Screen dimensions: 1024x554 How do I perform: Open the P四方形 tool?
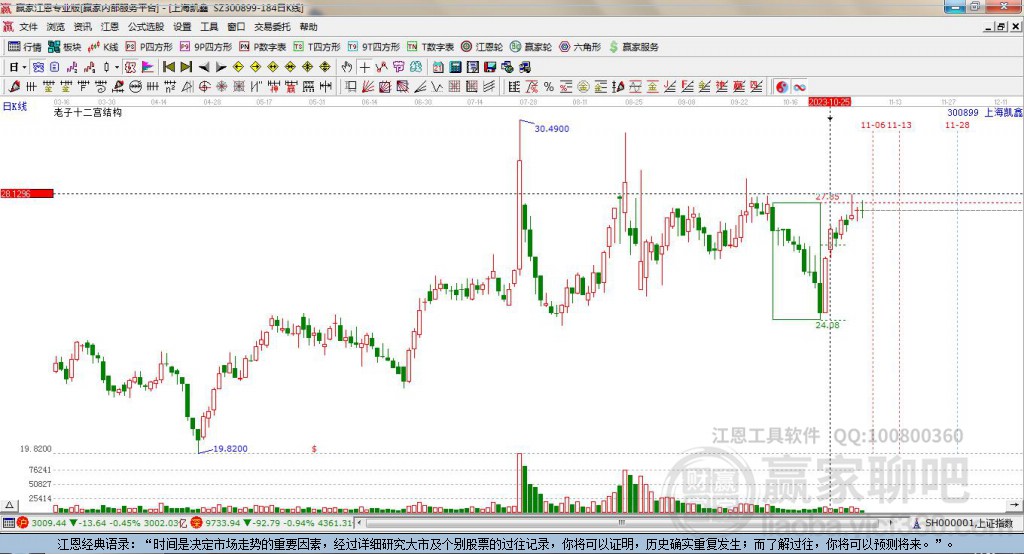click(149, 47)
